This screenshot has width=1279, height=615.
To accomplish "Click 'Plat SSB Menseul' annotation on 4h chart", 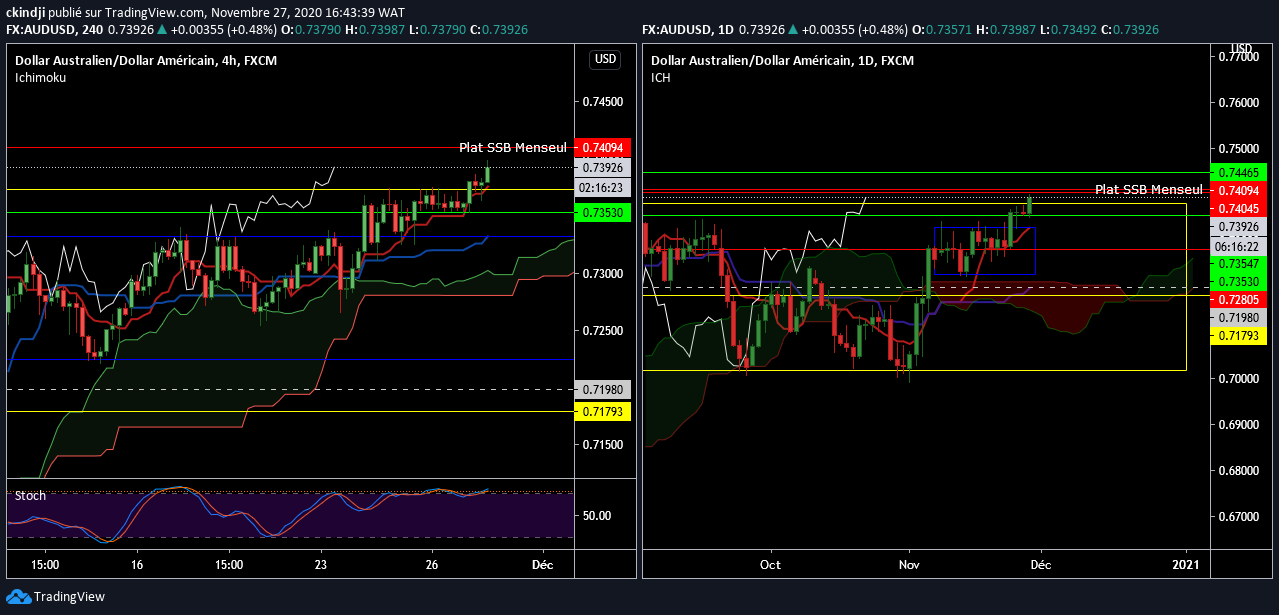I will click(513, 147).
